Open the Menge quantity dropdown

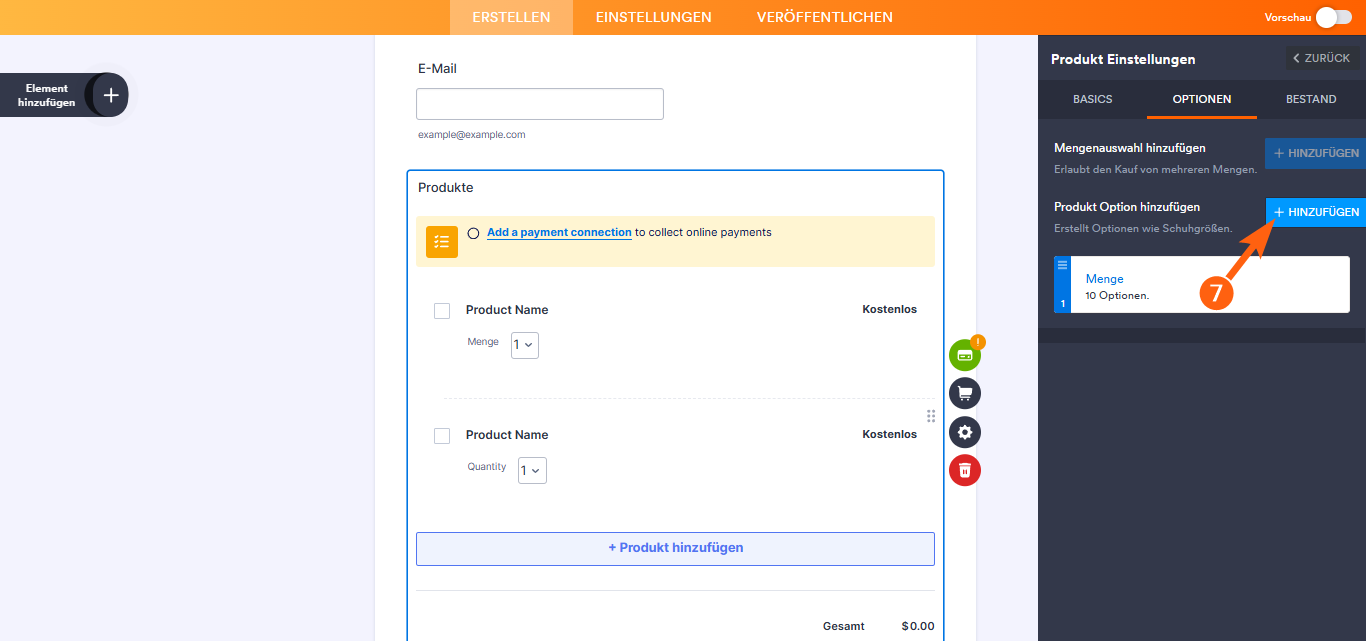[525, 345]
